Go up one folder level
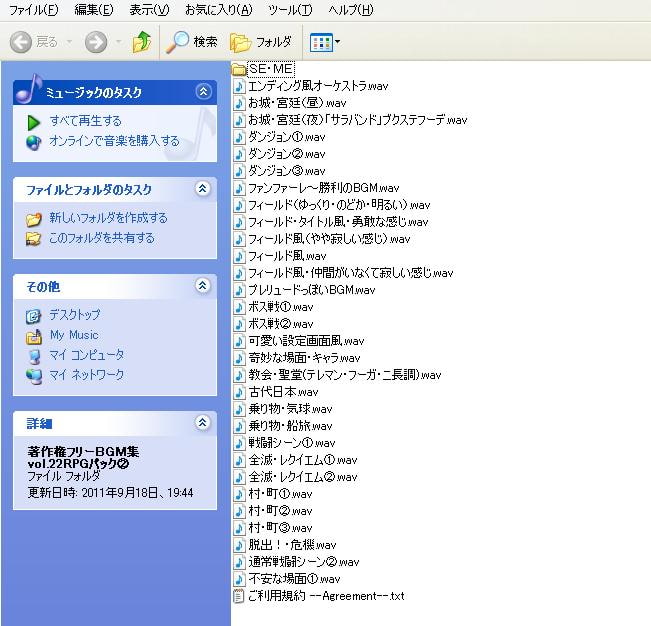Viewport: 651px width, 626px height. tap(142, 42)
